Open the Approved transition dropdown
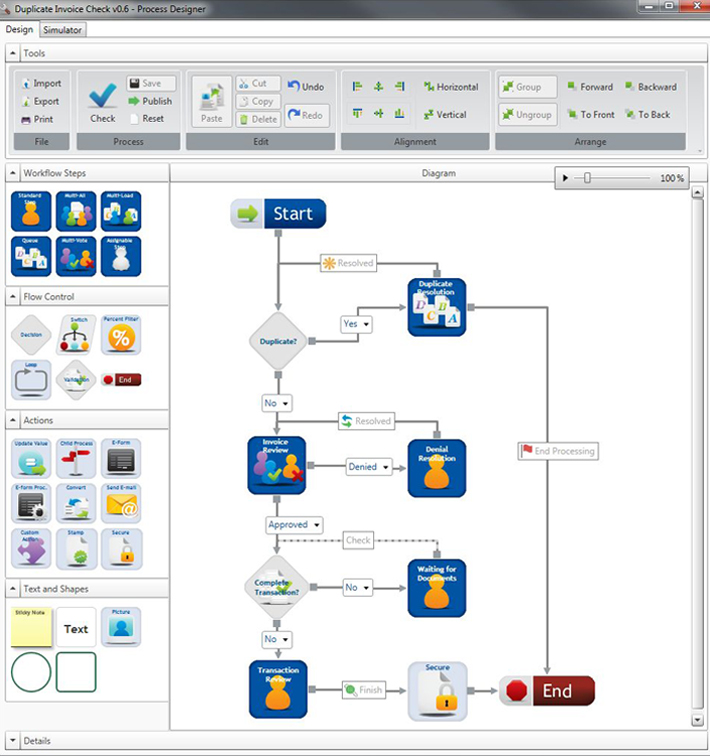The width and height of the screenshot is (710, 756). point(317,525)
